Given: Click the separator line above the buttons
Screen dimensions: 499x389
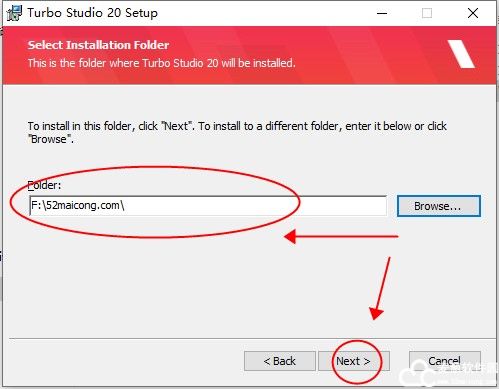Looking at the screenshot, I should point(252,339).
